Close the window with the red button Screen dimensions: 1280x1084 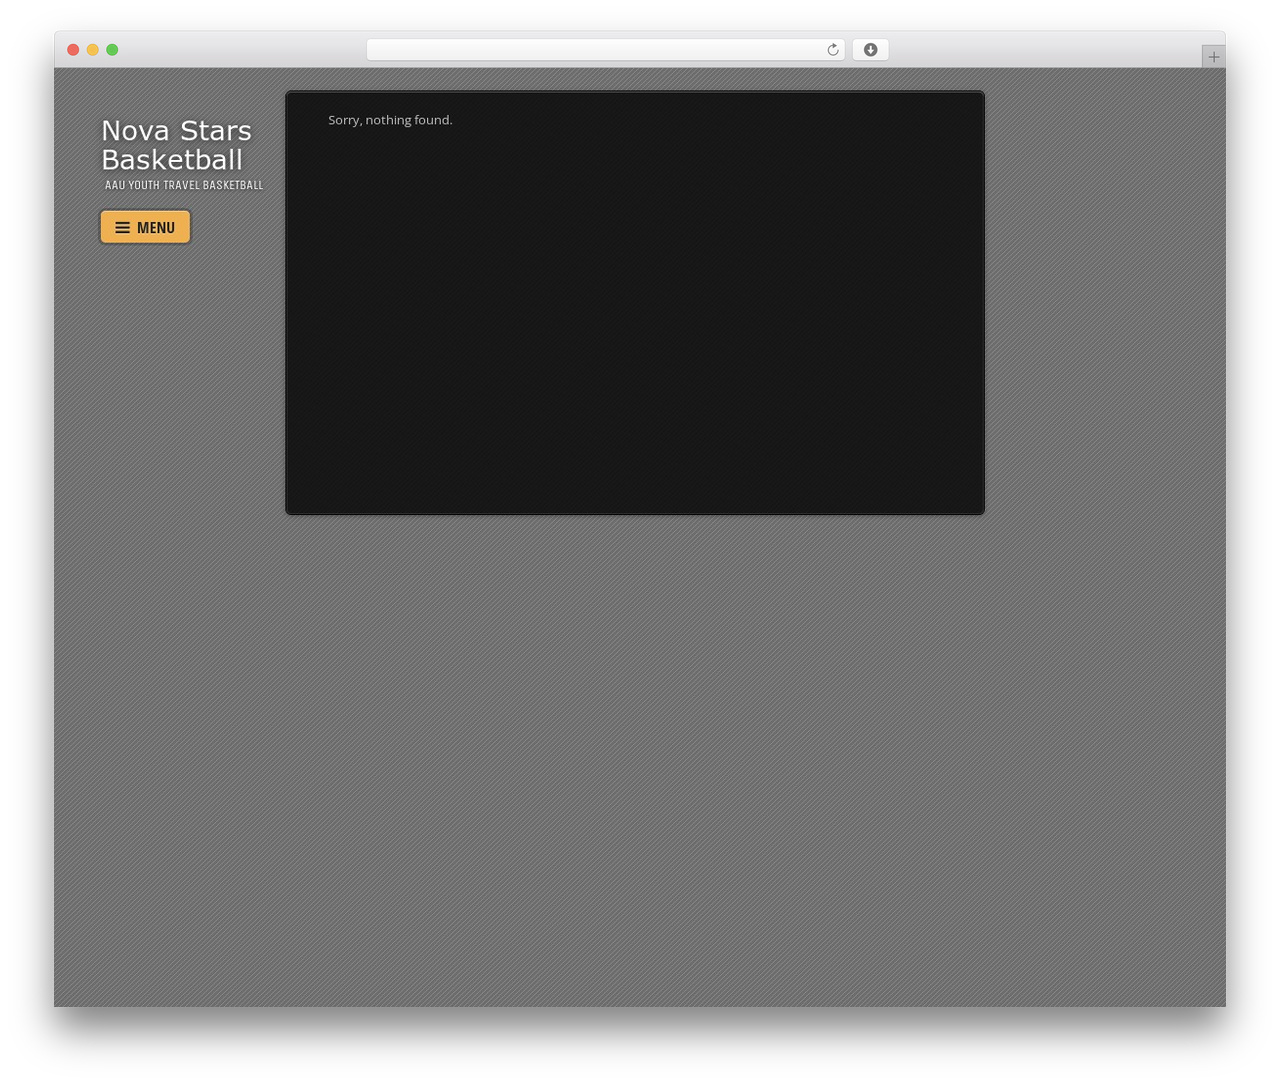(73, 50)
